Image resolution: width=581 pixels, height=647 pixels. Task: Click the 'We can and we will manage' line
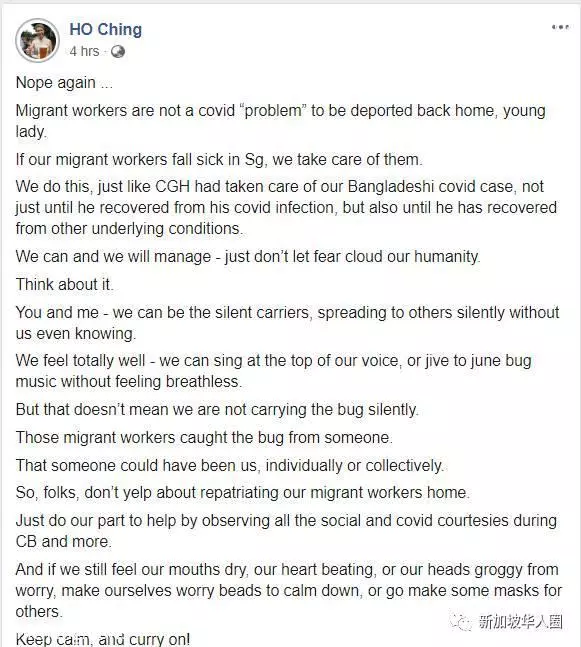tap(248, 257)
